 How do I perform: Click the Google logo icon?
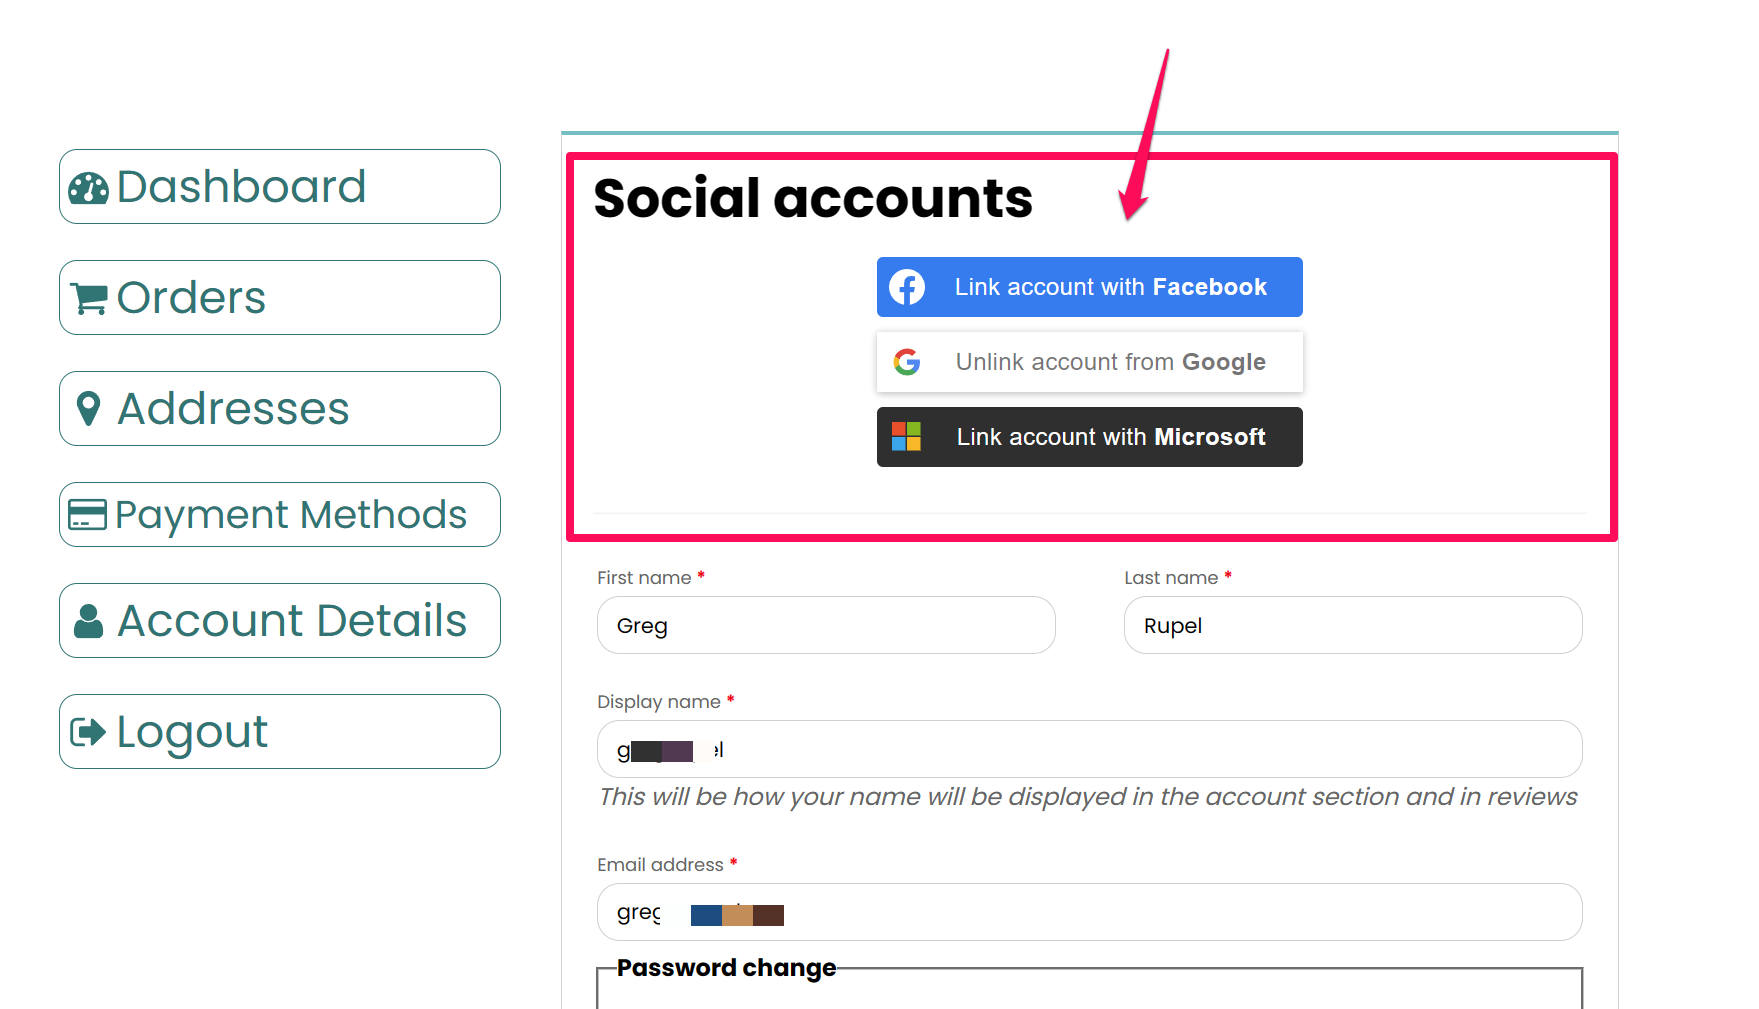pyautogui.click(x=907, y=362)
